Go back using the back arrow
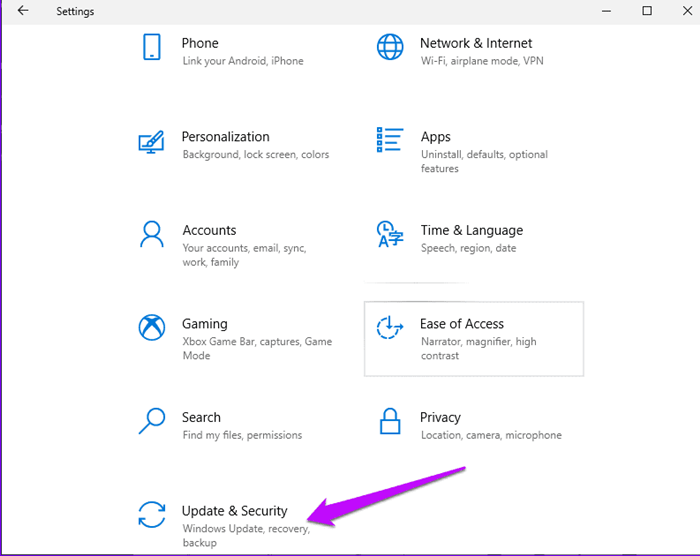 [x=23, y=11]
